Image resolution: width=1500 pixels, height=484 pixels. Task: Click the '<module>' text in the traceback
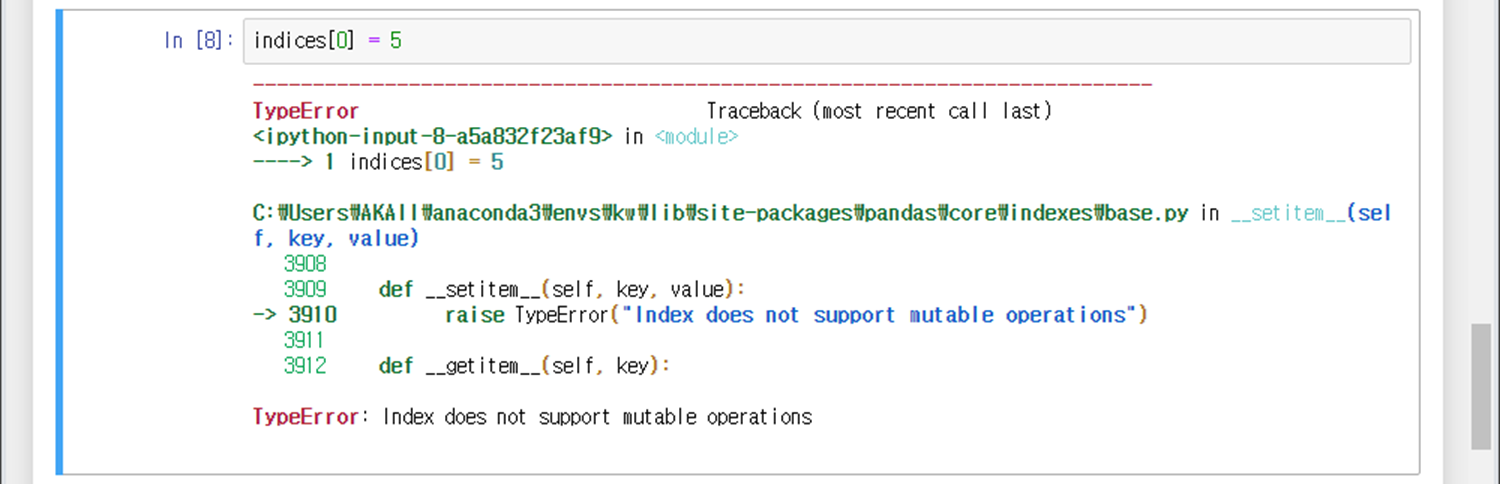pyautogui.click(x=696, y=137)
